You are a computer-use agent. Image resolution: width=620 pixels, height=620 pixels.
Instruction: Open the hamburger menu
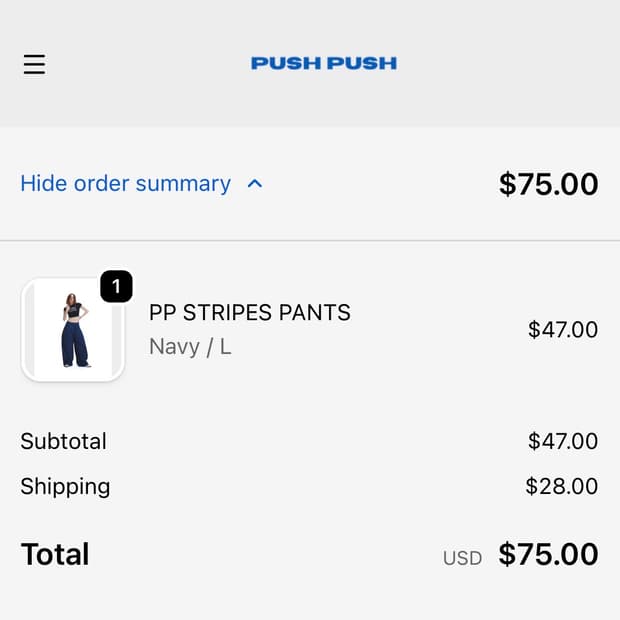[34, 64]
